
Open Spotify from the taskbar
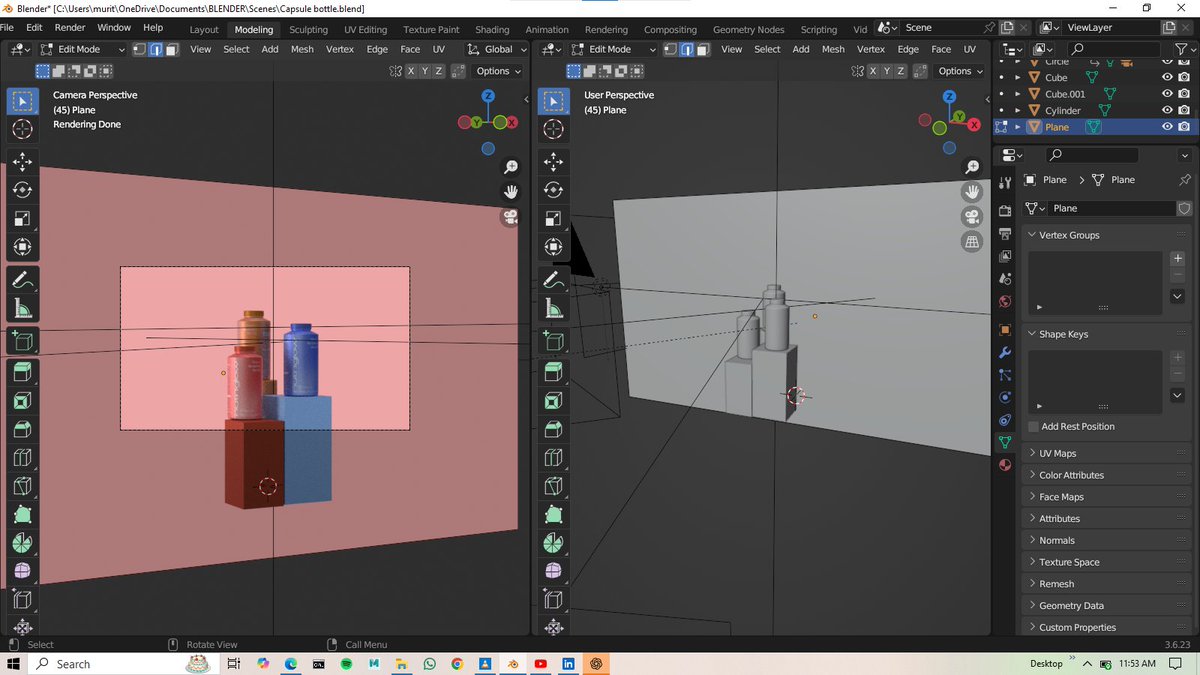(347, 664)
